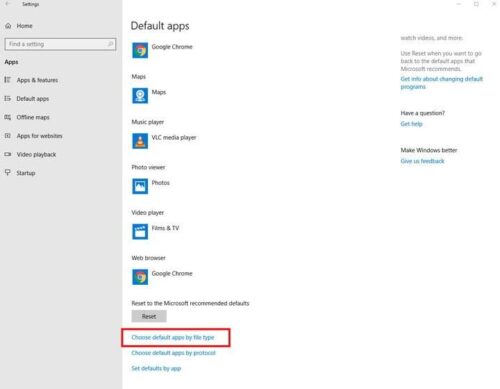Click the Video playback camera icon
This screenshot has height=389, width=500.
(7, 154)
